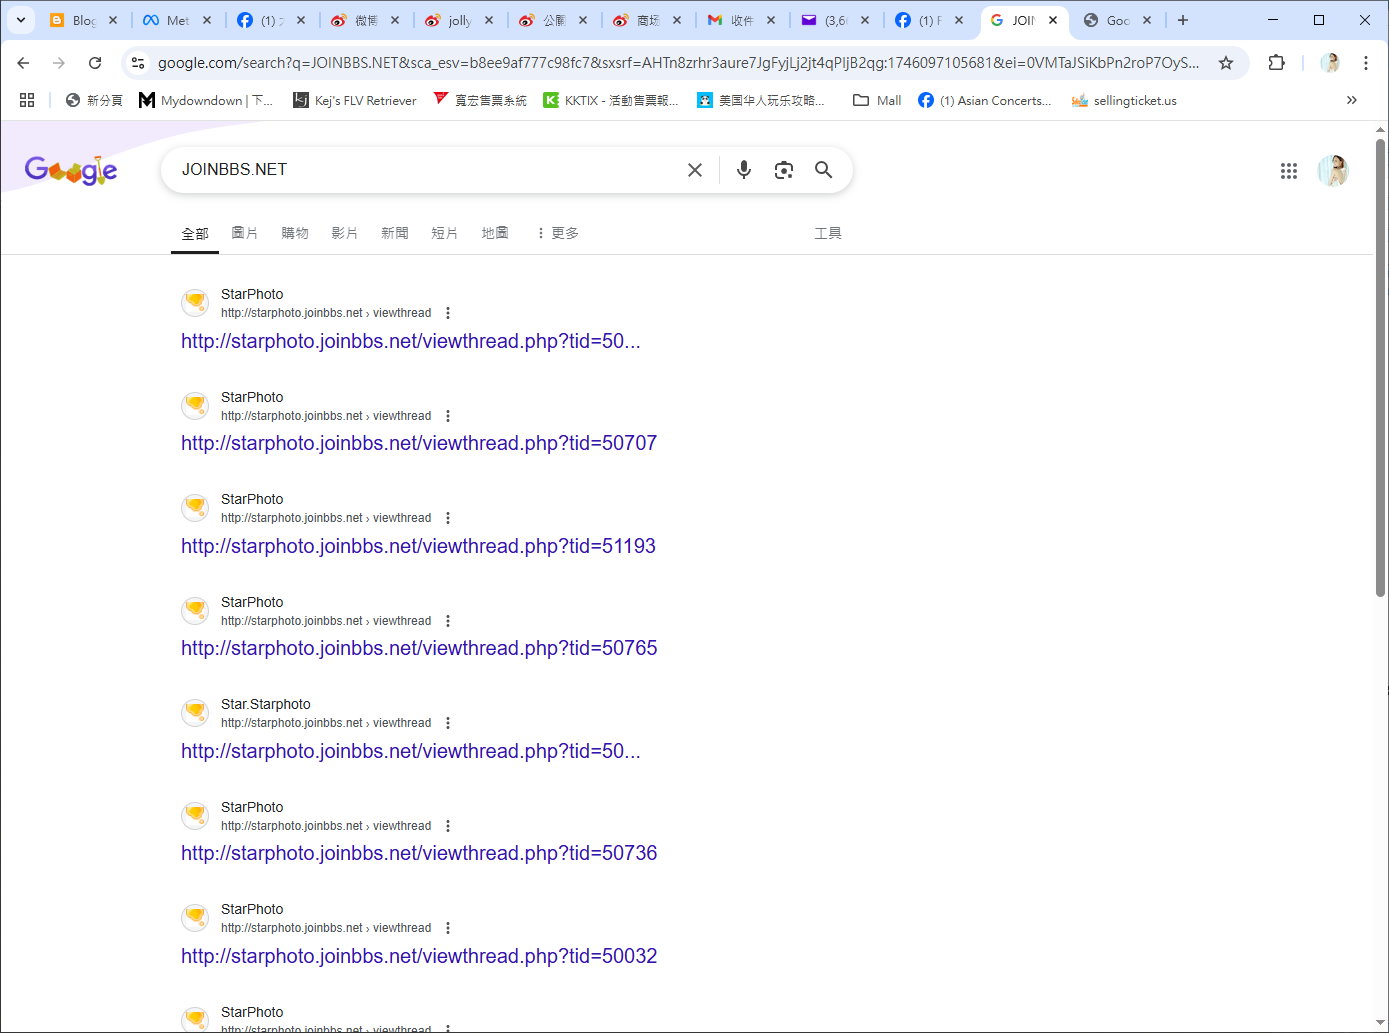Click the Star.Starphoto result site favicon
The height and width of the screenshot is (1033, 1389).
[x=195, y=713]
